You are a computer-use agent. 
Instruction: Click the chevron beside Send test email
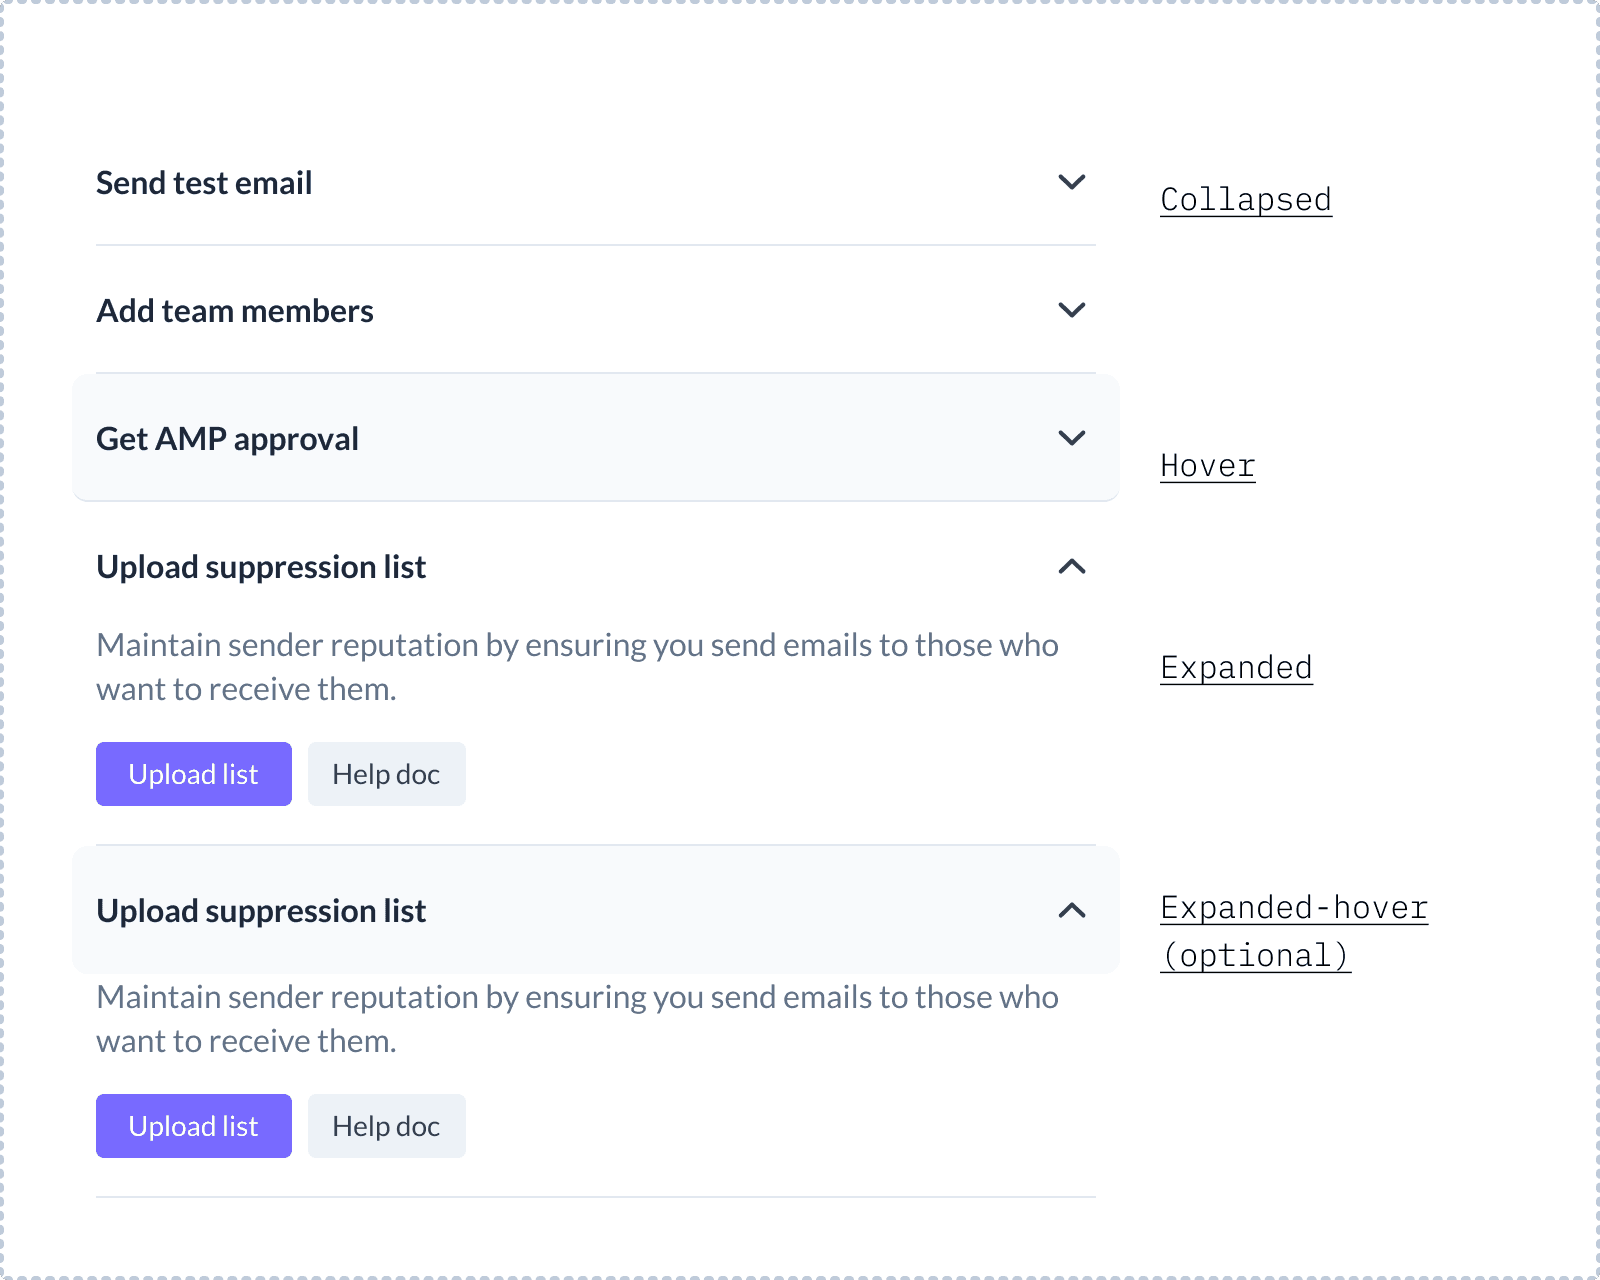1072,182
